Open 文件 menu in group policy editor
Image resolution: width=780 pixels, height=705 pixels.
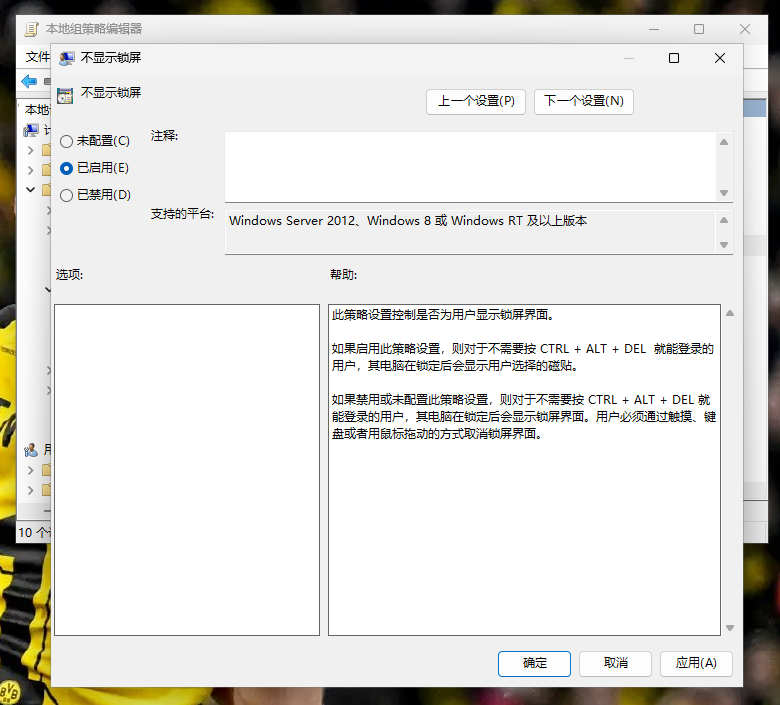point(38,57)
